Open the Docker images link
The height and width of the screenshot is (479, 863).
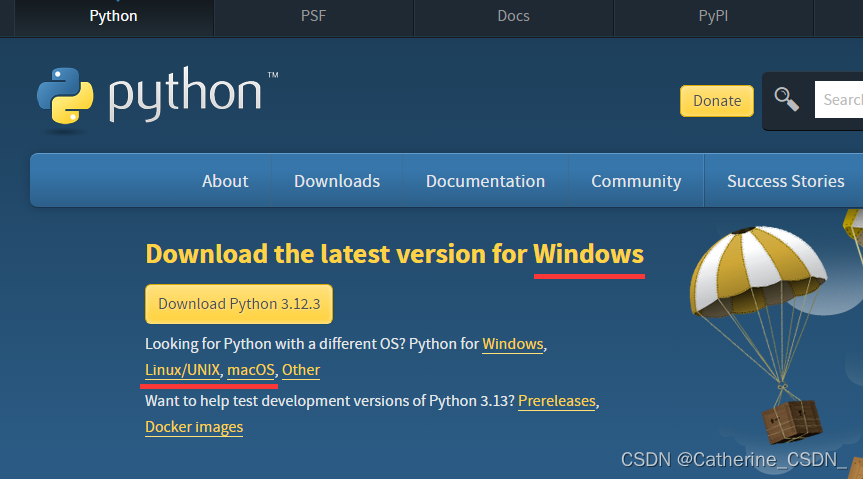194,427
